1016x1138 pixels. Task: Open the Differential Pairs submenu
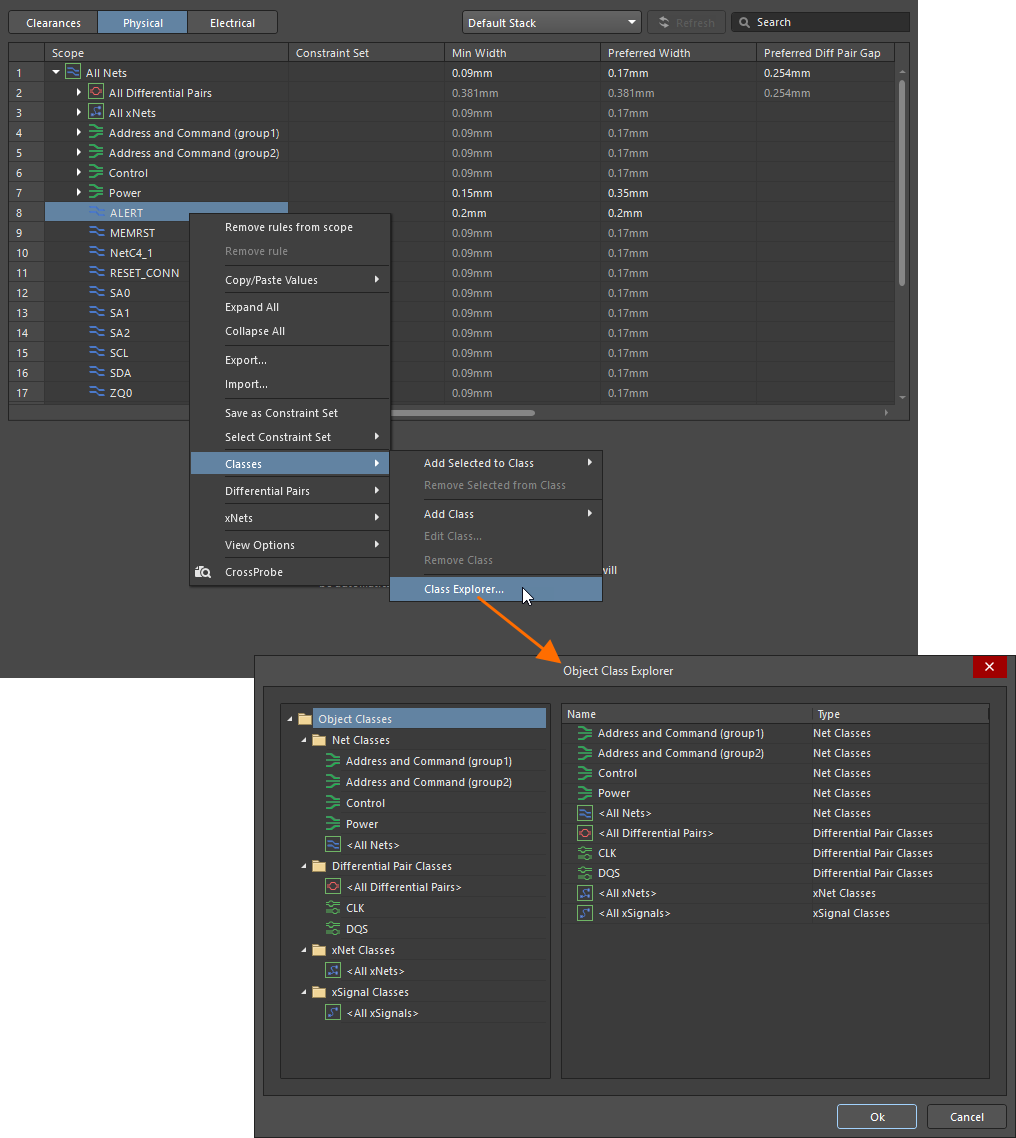(x=290, y=491)
